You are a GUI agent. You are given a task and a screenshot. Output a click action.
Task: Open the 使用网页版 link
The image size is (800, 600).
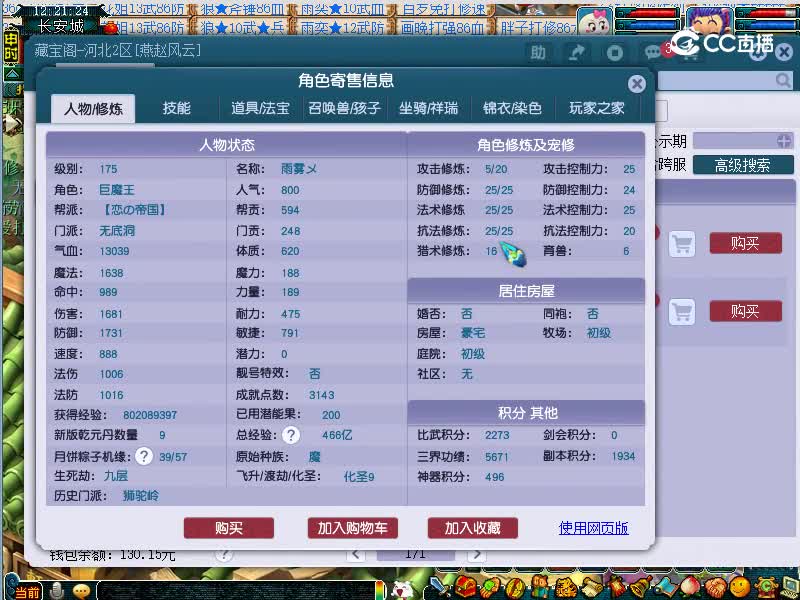(594, 528)
